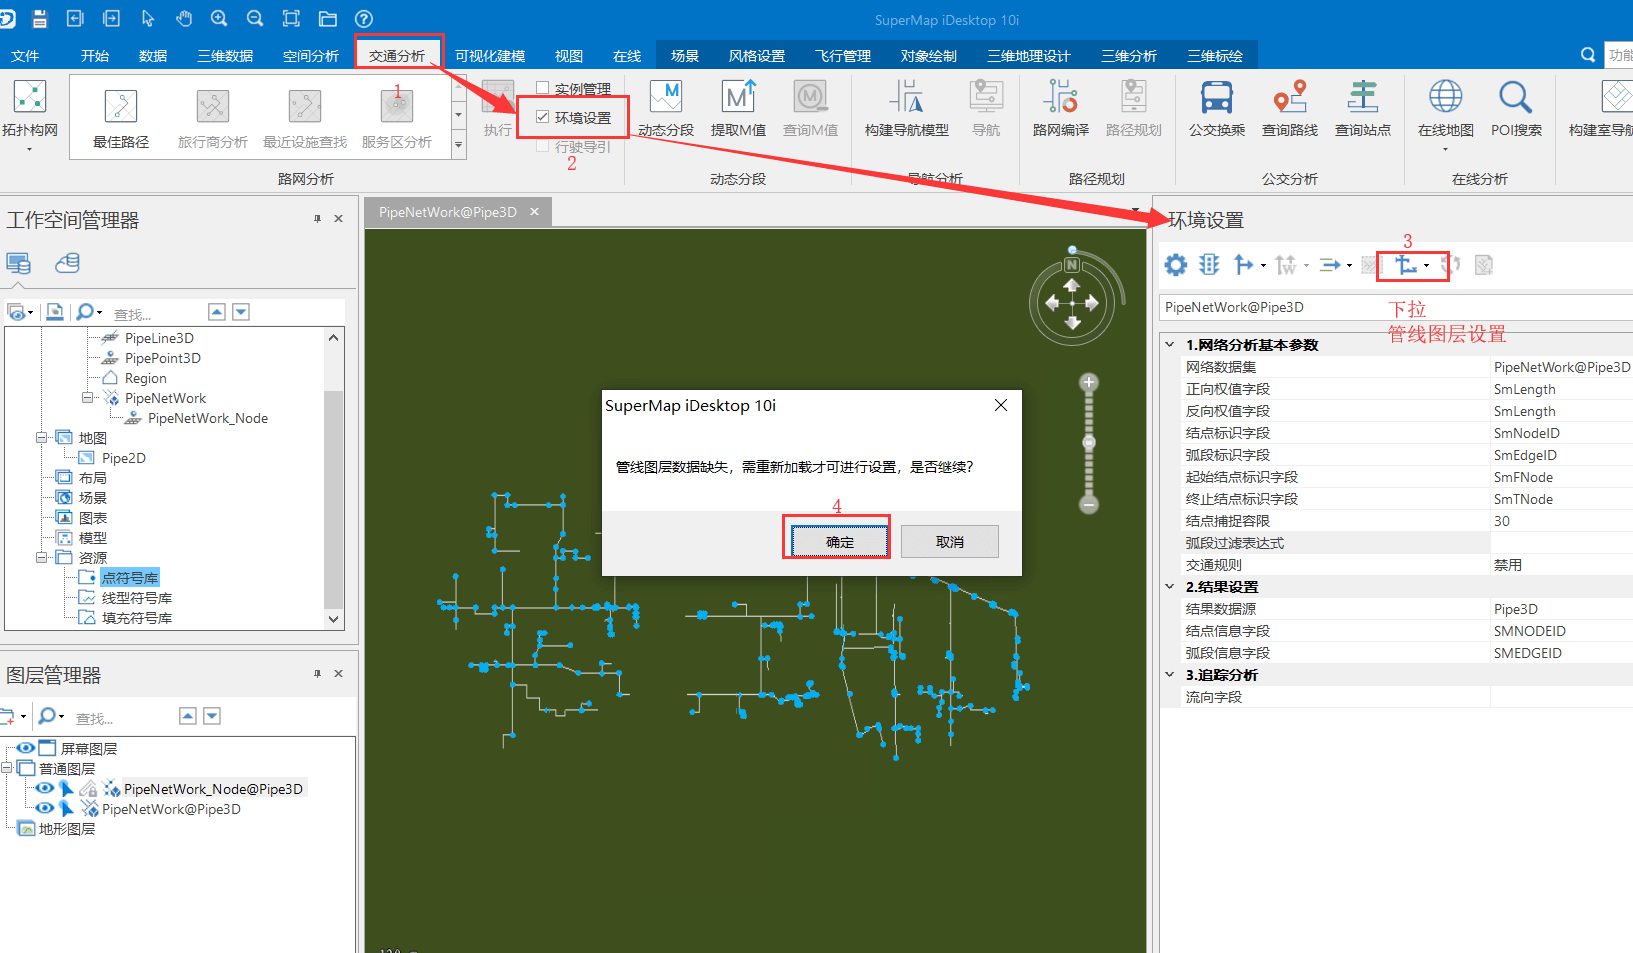This screenshot has height=953, width=1633.
Task: Collapse the 资源 tree node
Action: point(41,558)
